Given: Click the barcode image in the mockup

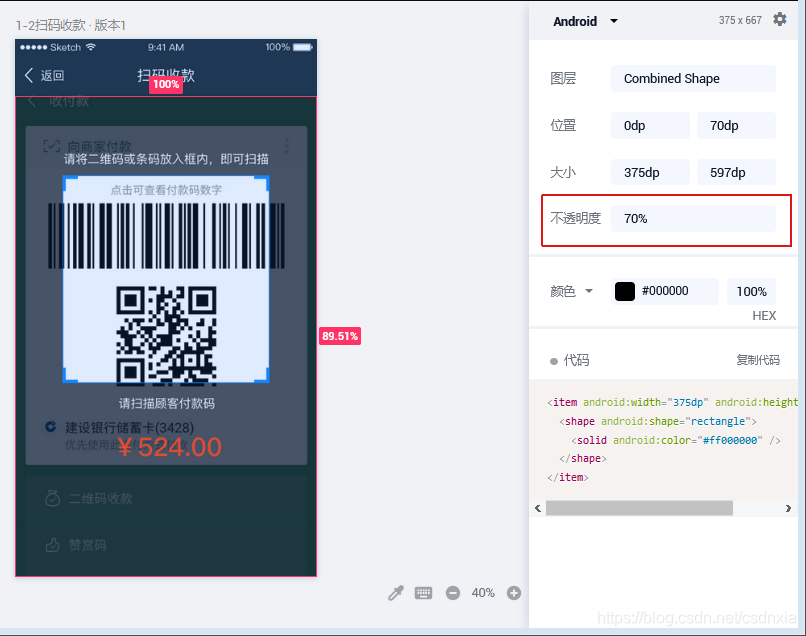Looking at the screenshot, I should pos(166,235).
